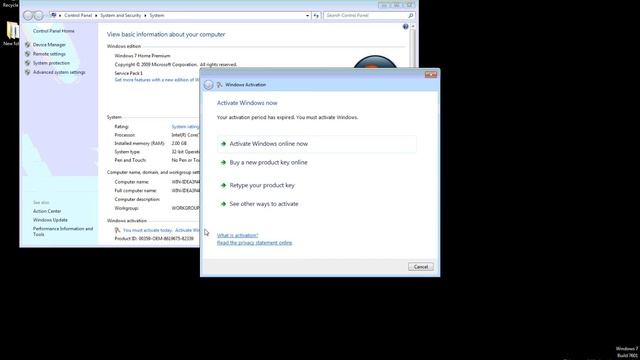Open Device Manager from System sidebar
This screenshot has height=360, width=640.
pos(49,44)
